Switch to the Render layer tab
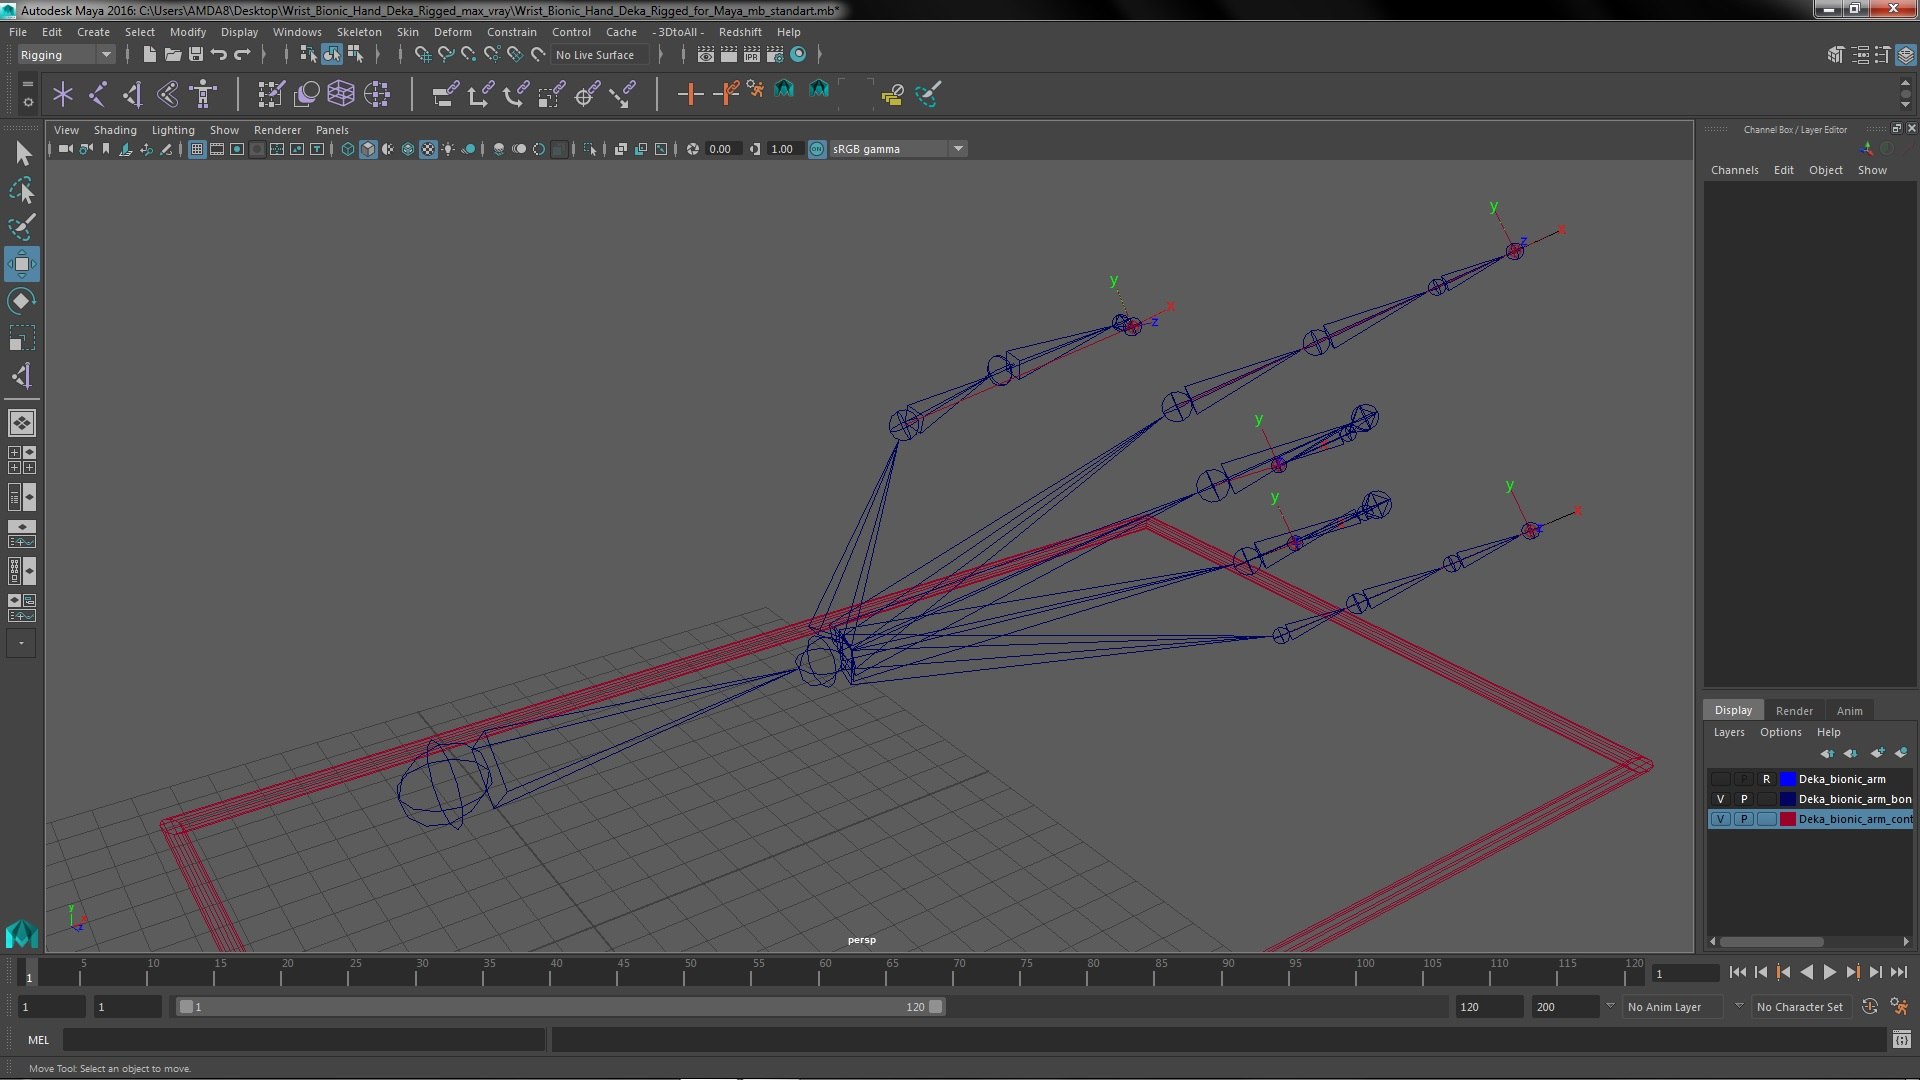The image size is (1920, 1080). click(1794, 710)
